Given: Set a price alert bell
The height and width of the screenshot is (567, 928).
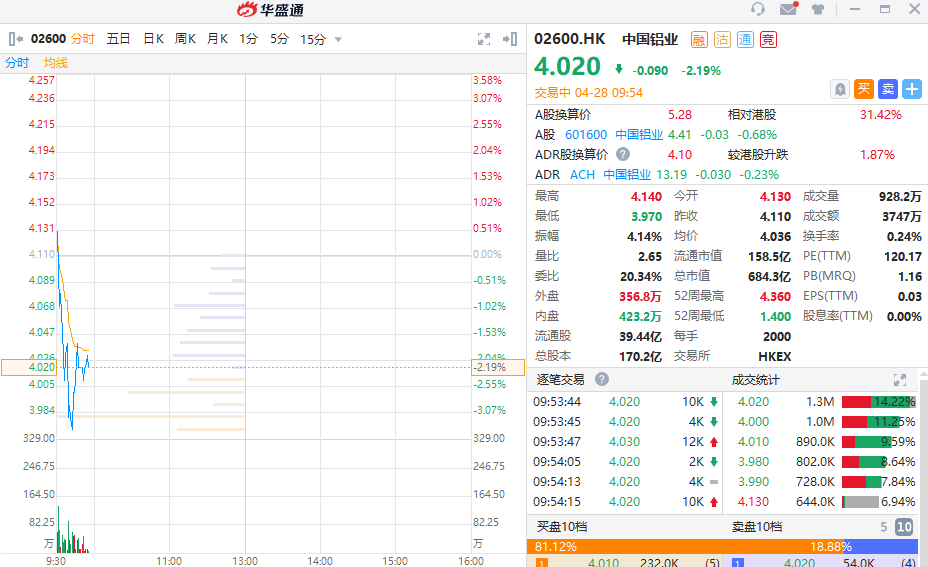Looking at the screenshot, I should [x=840, y=89].
